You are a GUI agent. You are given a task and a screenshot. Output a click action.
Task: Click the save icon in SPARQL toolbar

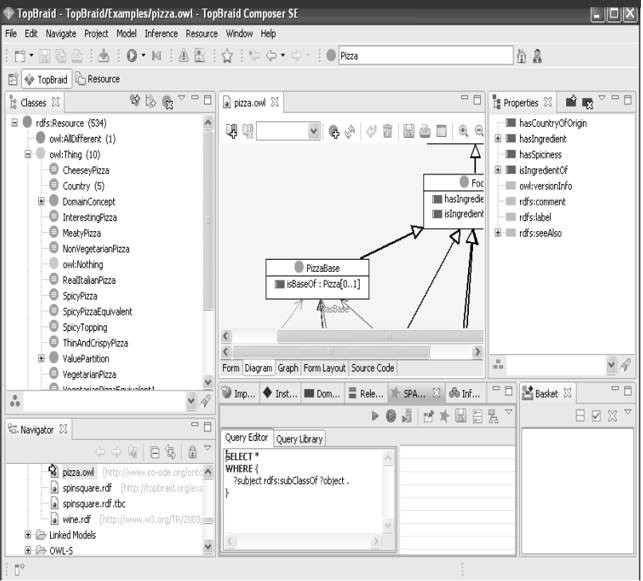pyautogui.click(x=460, y=416)
